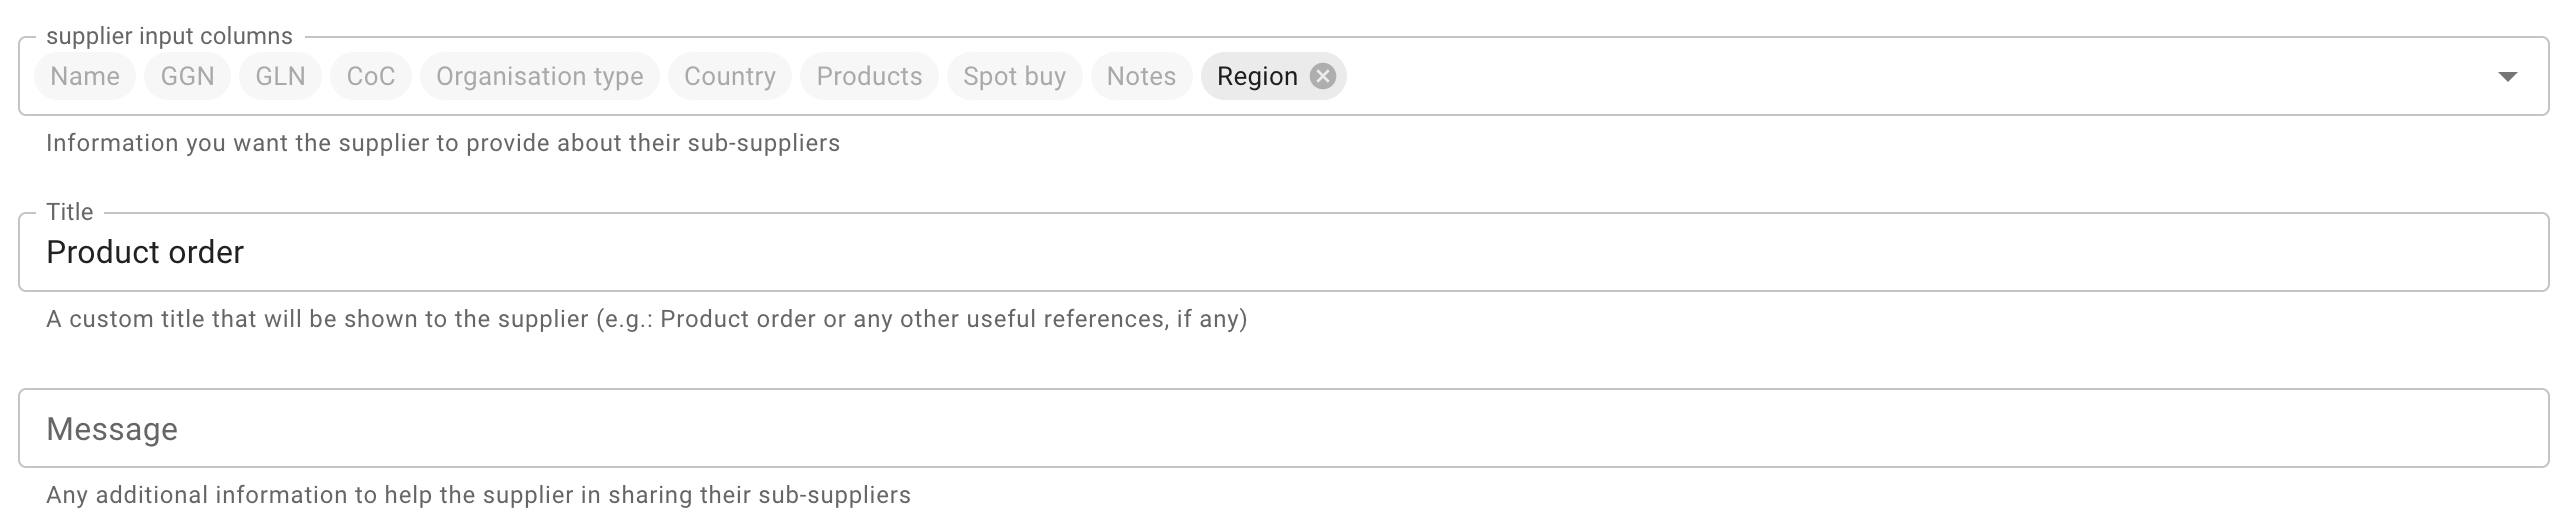The width and height of the screenshot is (2576, 532).
Task: Click into the Message text field
Action: pos(1284,428)
